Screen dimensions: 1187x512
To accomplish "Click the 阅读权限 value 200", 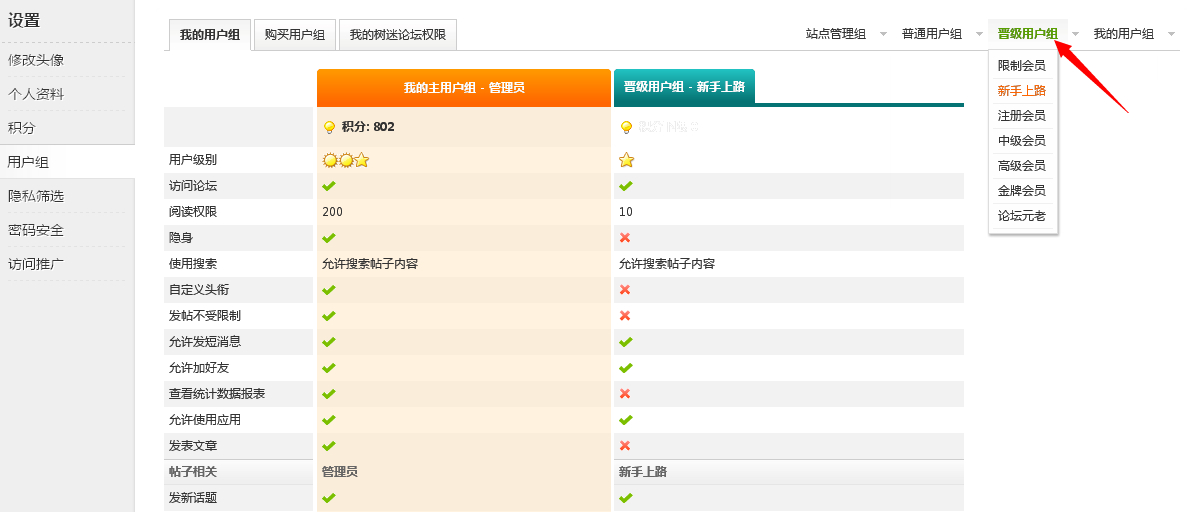I will coord(332,212).
